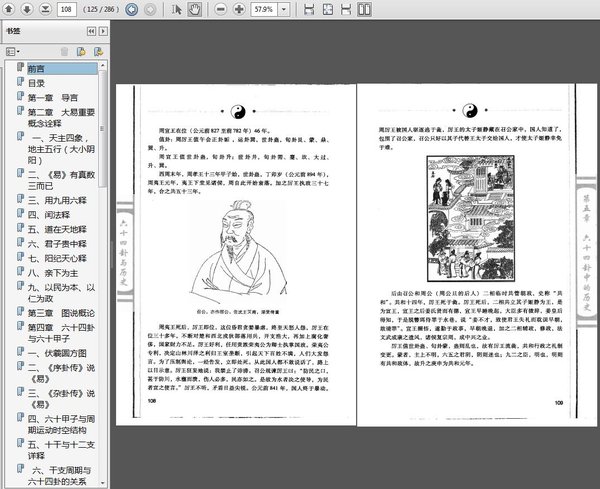Viewport: 600px width, 489px height.
Task: Click the bookmarks panel right arrow button
Action: click(103, 31)
